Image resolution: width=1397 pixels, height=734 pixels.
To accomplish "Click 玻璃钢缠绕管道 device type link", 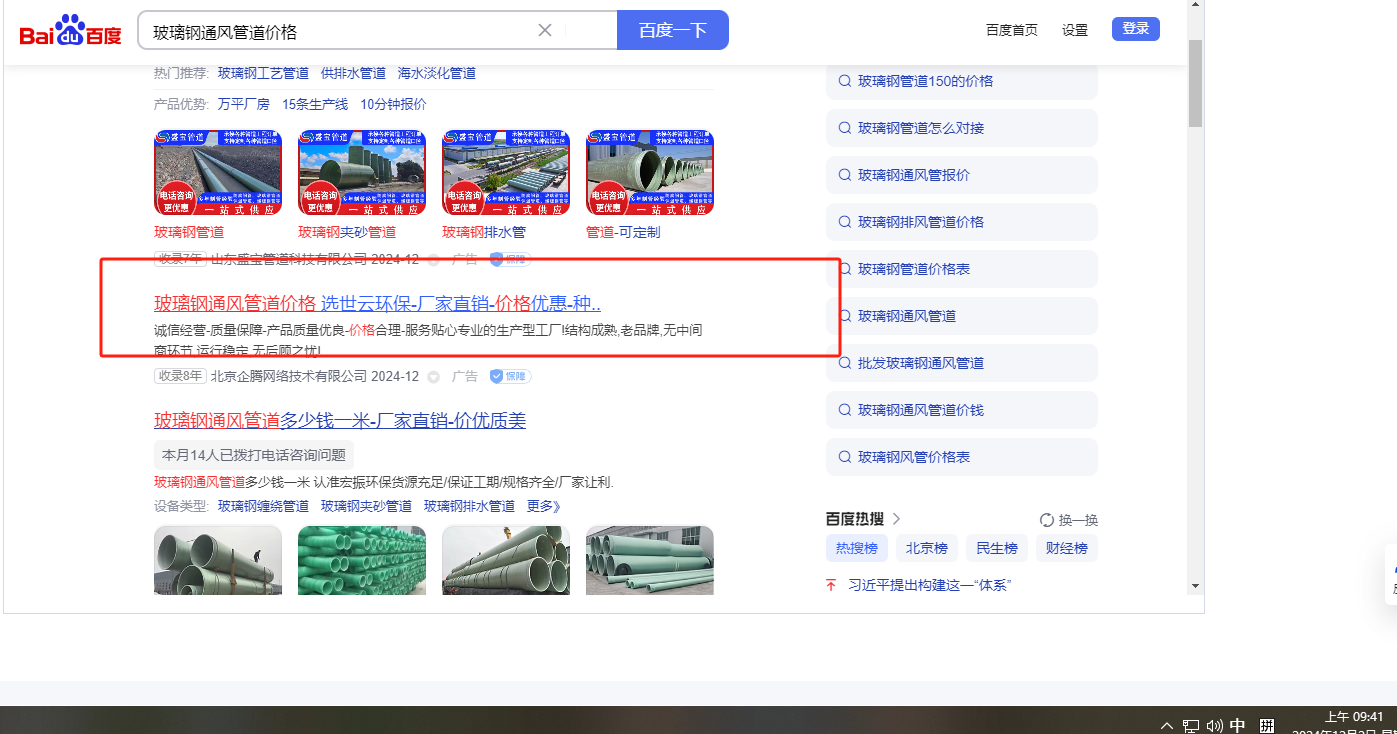I will pos(263,506).
